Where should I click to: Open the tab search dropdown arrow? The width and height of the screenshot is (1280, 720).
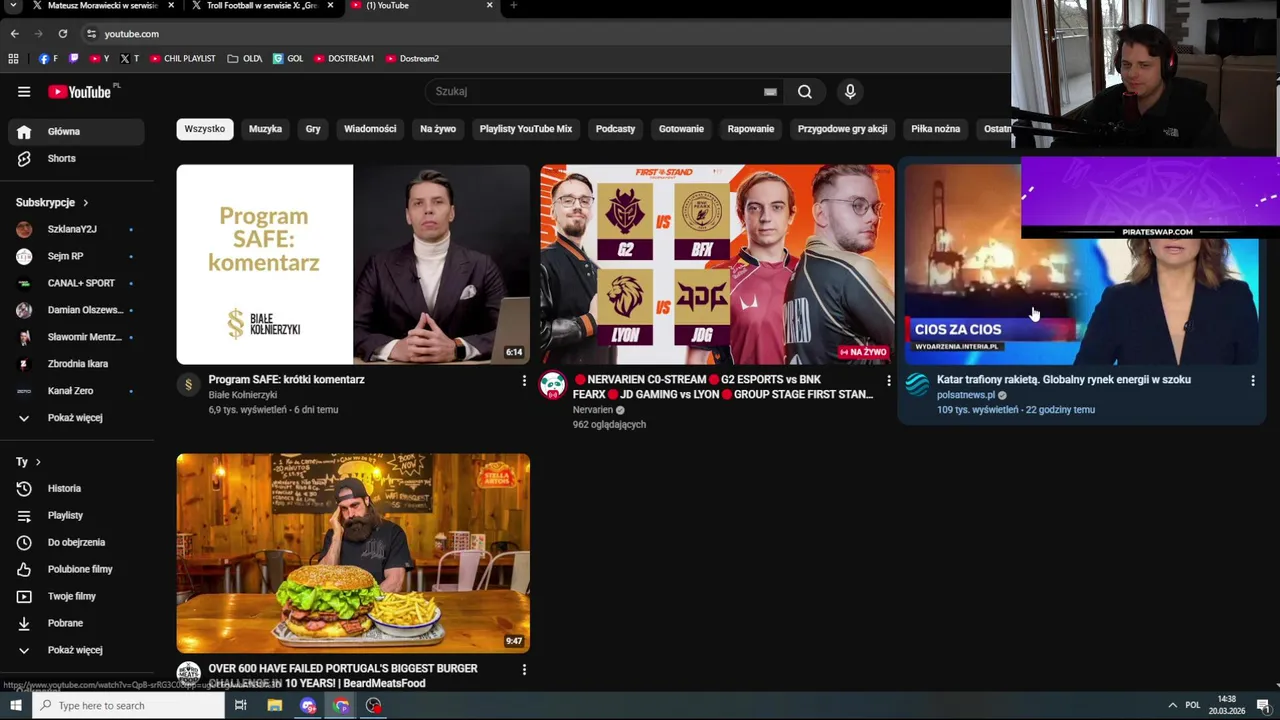13,6
